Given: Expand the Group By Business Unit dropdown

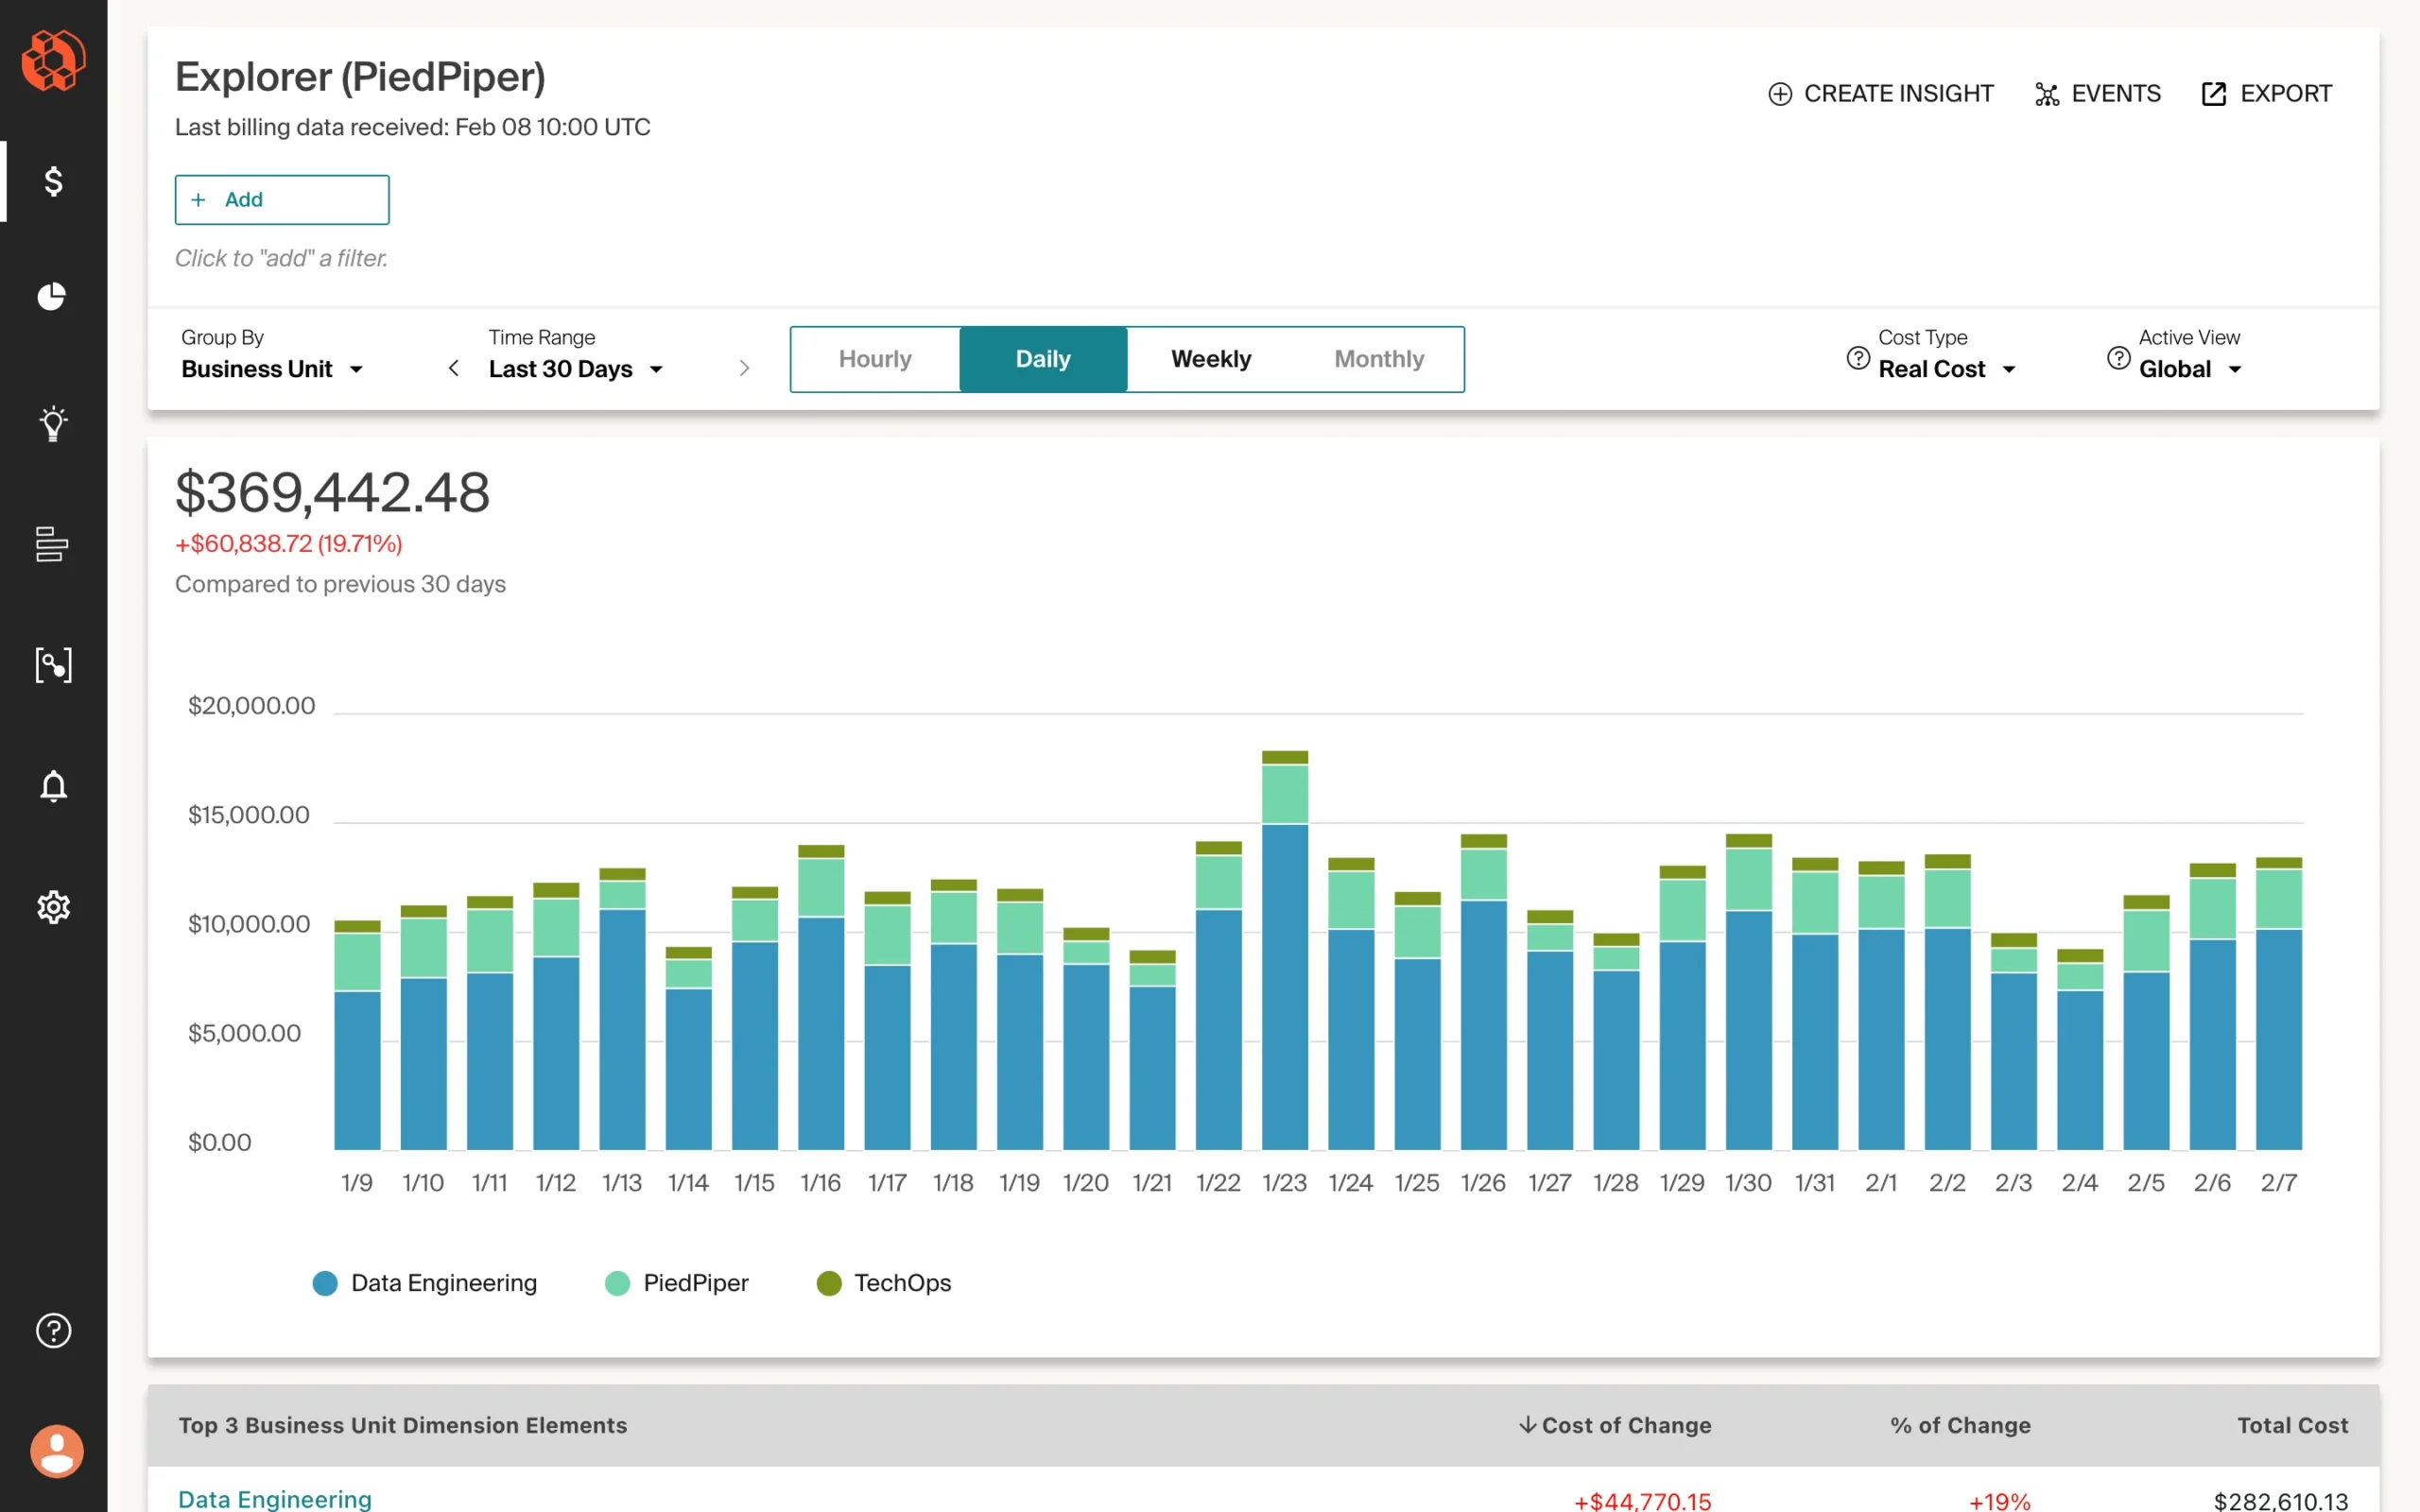Looking at the screenshot, I should [x=271, y=369].
